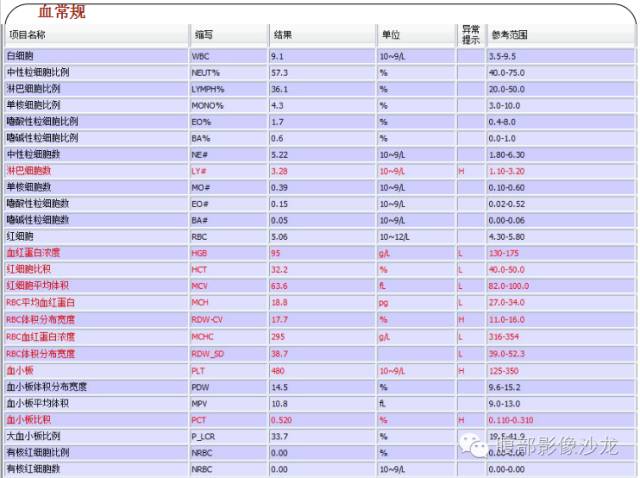
Task: Select the 嗜碱性粒细胞比例 row name
Action: 42,138
